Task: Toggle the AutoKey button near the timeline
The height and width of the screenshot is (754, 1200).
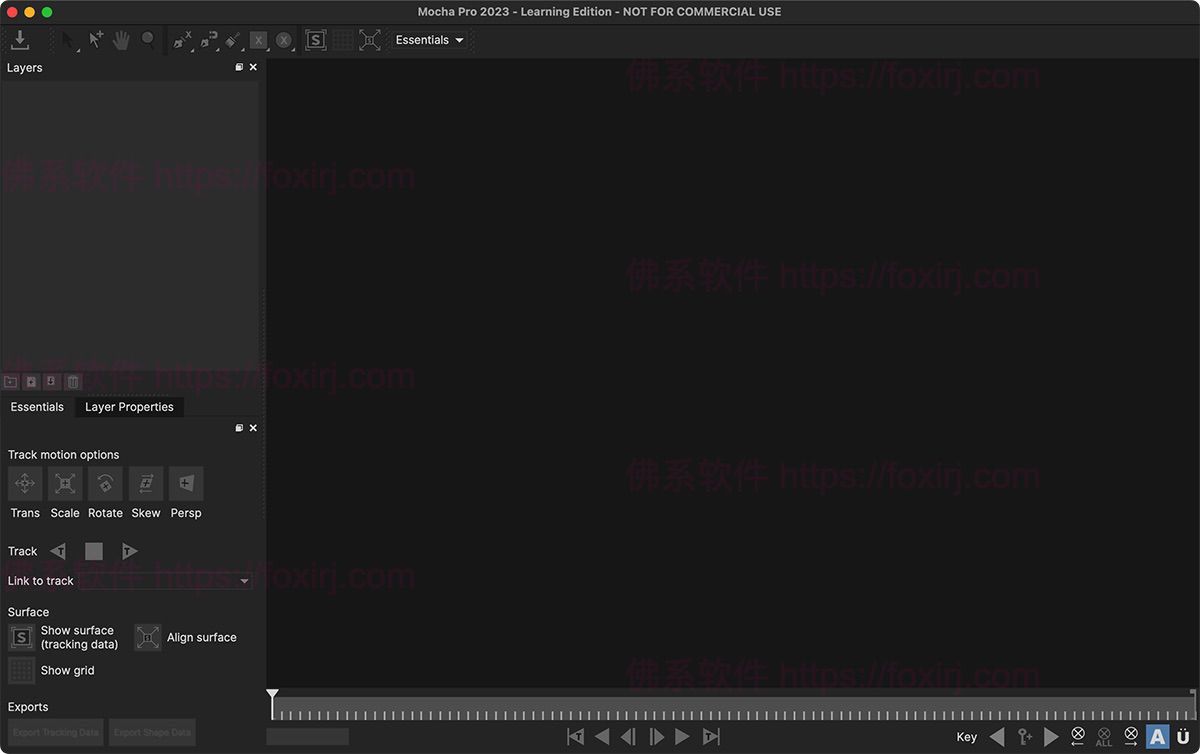Action: [x=1158, y=737]
